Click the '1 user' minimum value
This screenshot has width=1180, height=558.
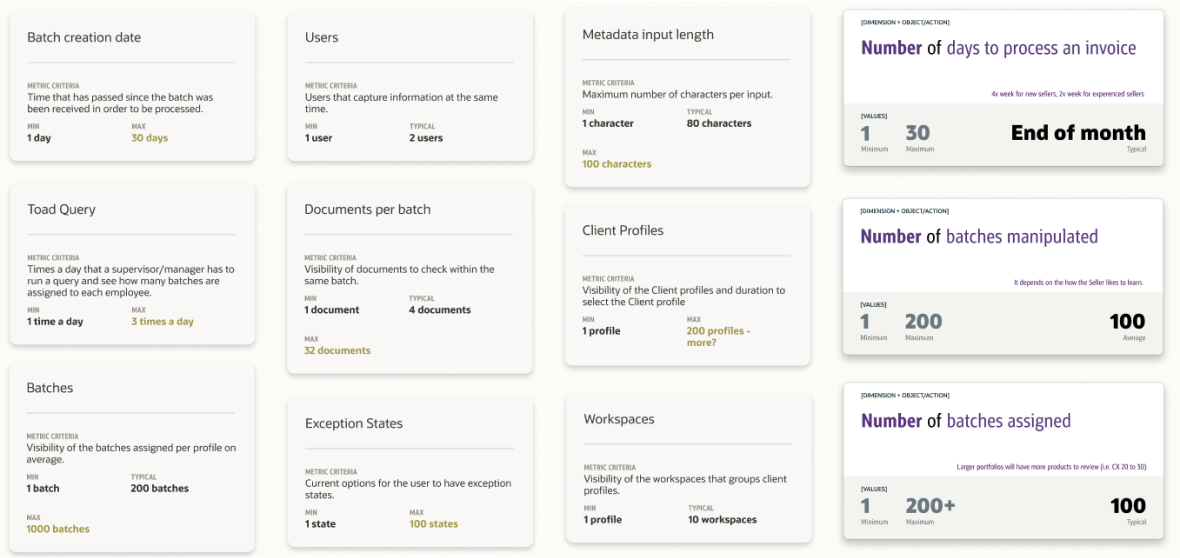318,138
